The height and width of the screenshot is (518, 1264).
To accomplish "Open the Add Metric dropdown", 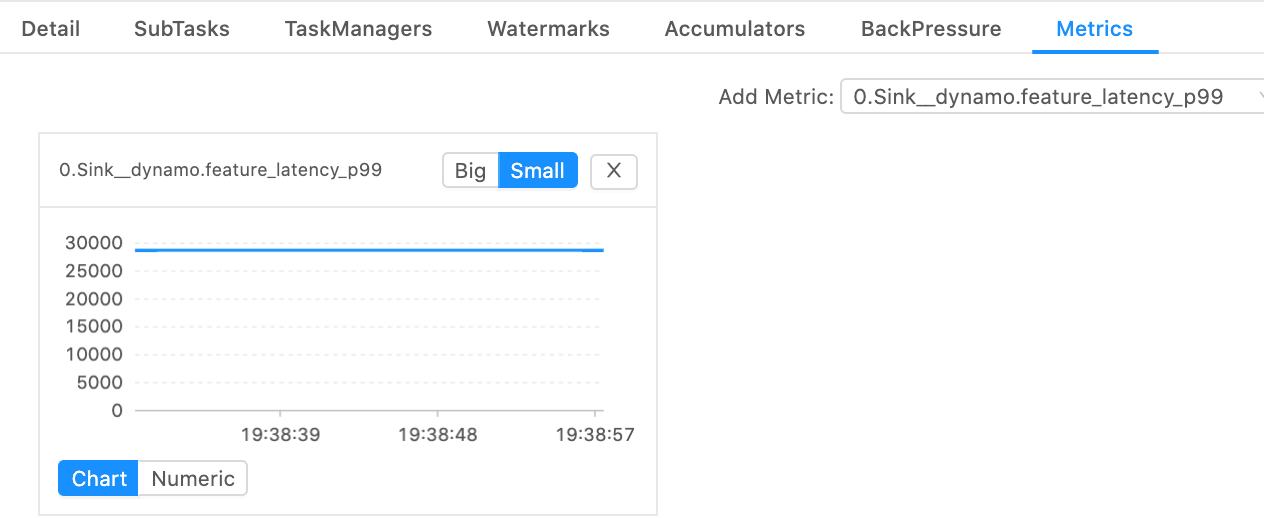I will 1040,97.
